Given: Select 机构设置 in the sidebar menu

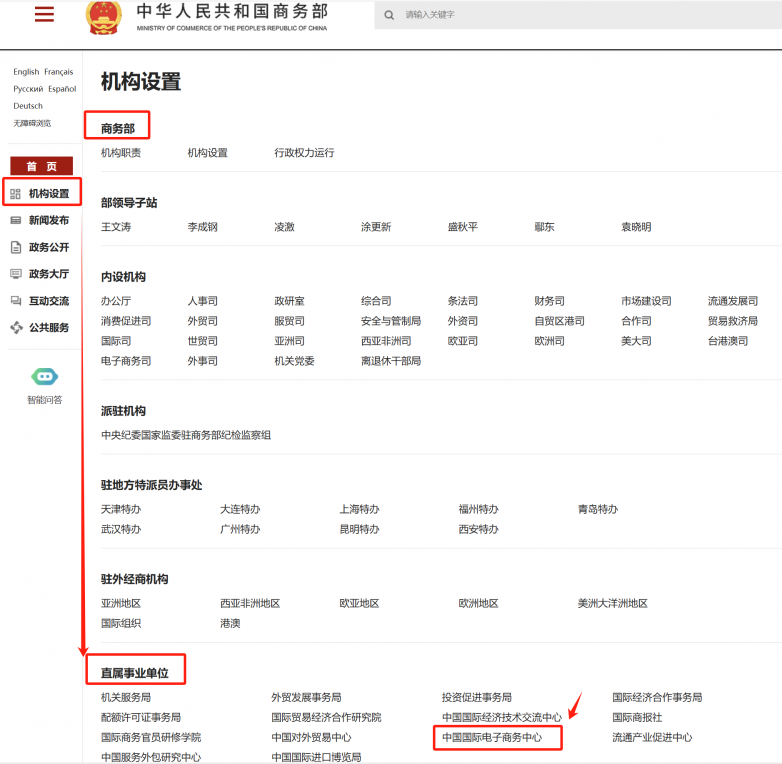Looking at the screenshot, I should pos(49,193).
